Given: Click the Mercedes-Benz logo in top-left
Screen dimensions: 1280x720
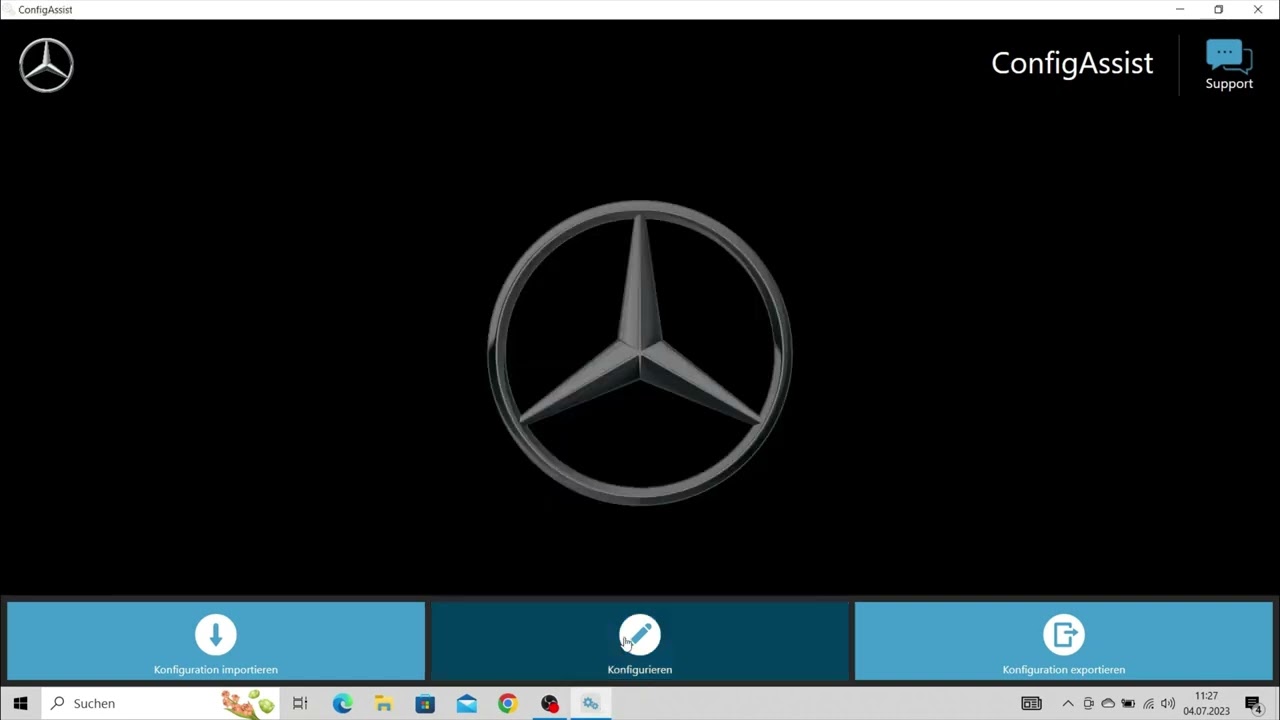Looking at the screenshot, I should [46, 65].
